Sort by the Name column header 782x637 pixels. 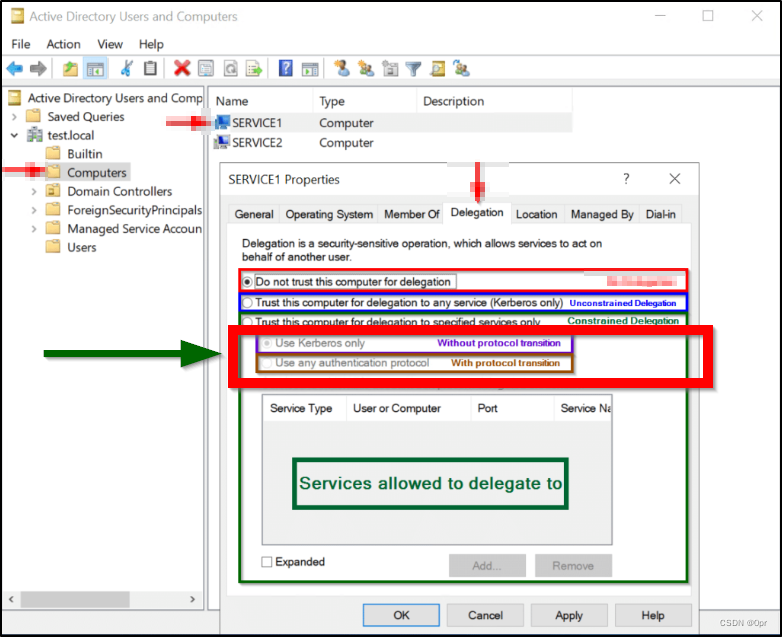point(260,101)
